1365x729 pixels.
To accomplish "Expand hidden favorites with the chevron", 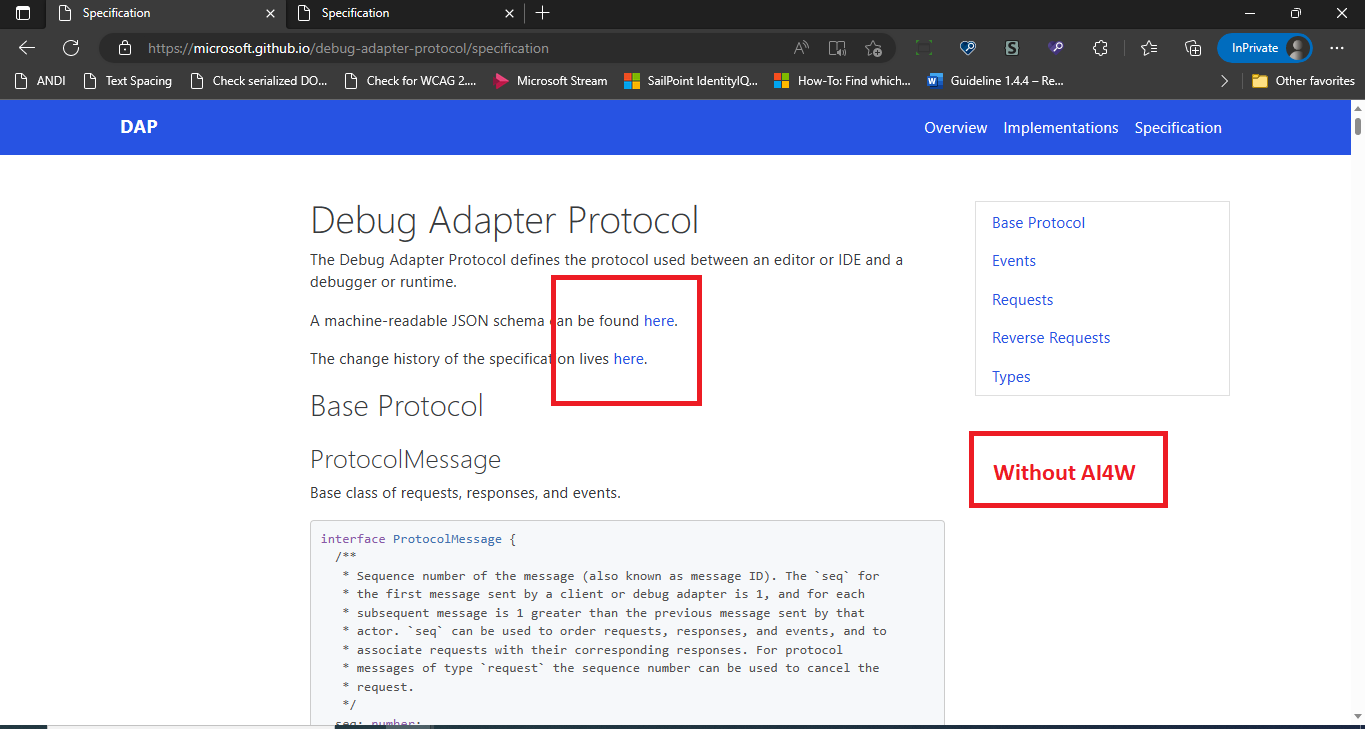I will click(x=1224, y=81).
